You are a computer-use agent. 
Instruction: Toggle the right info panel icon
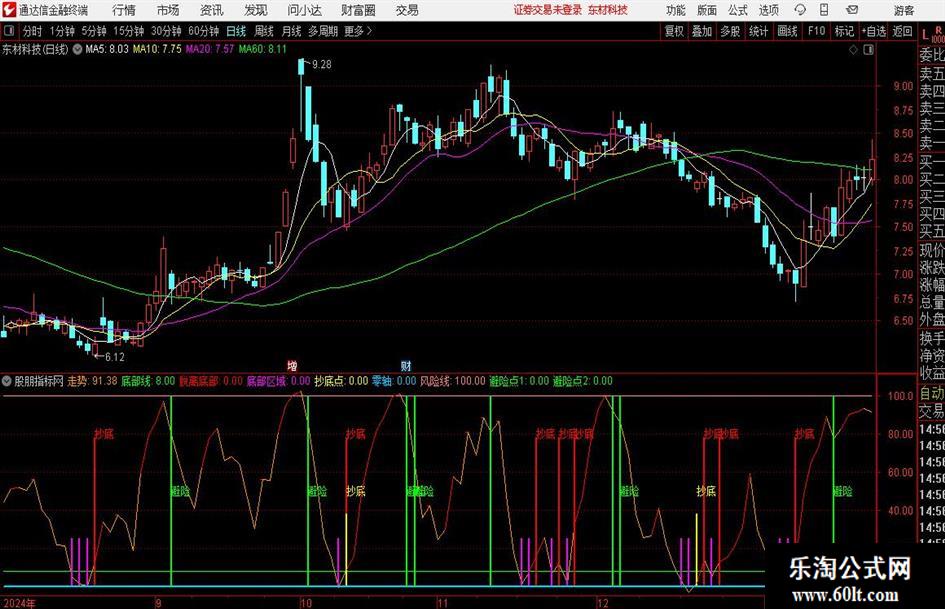868,50
